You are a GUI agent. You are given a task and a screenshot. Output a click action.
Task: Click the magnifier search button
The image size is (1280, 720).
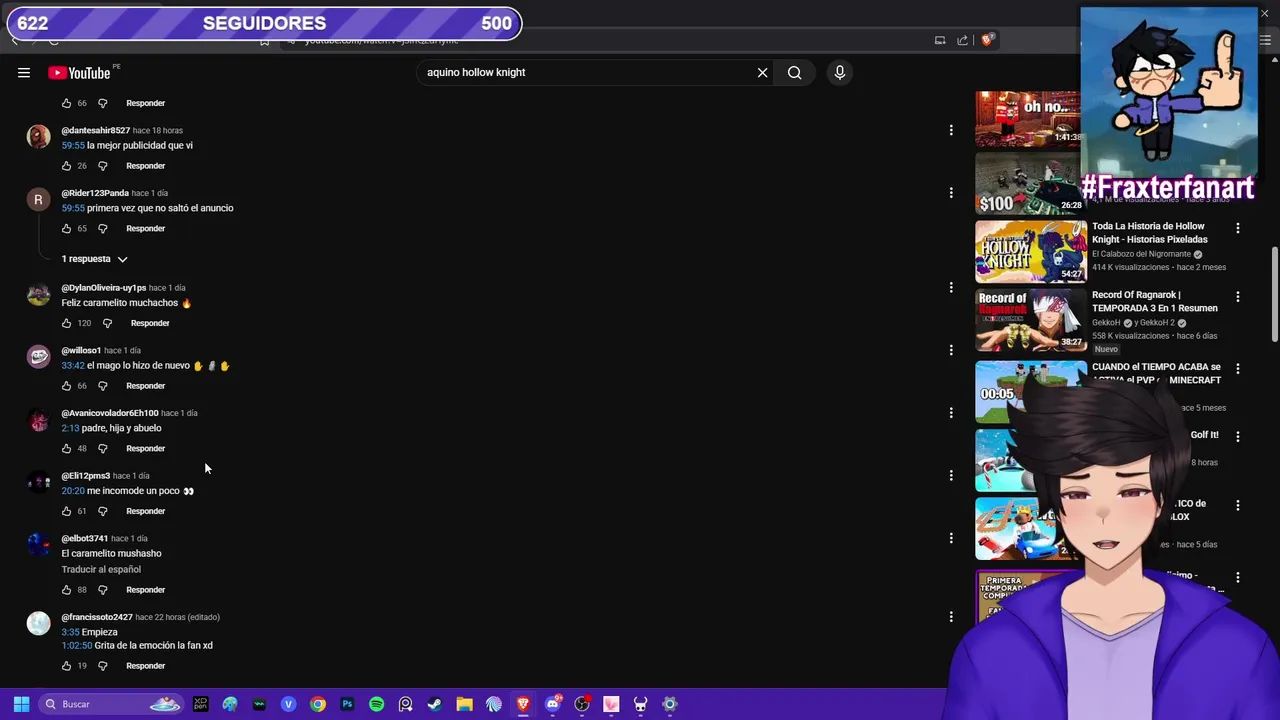click(794, 72)
